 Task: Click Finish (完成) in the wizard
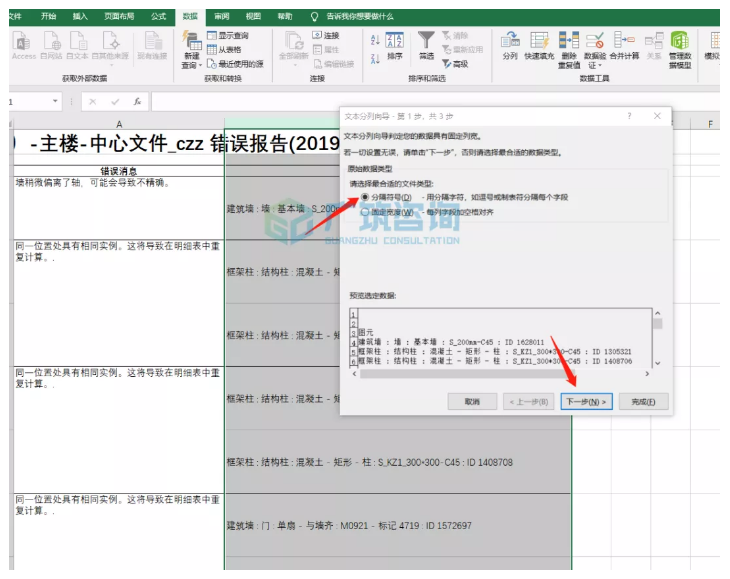(643, 402)
